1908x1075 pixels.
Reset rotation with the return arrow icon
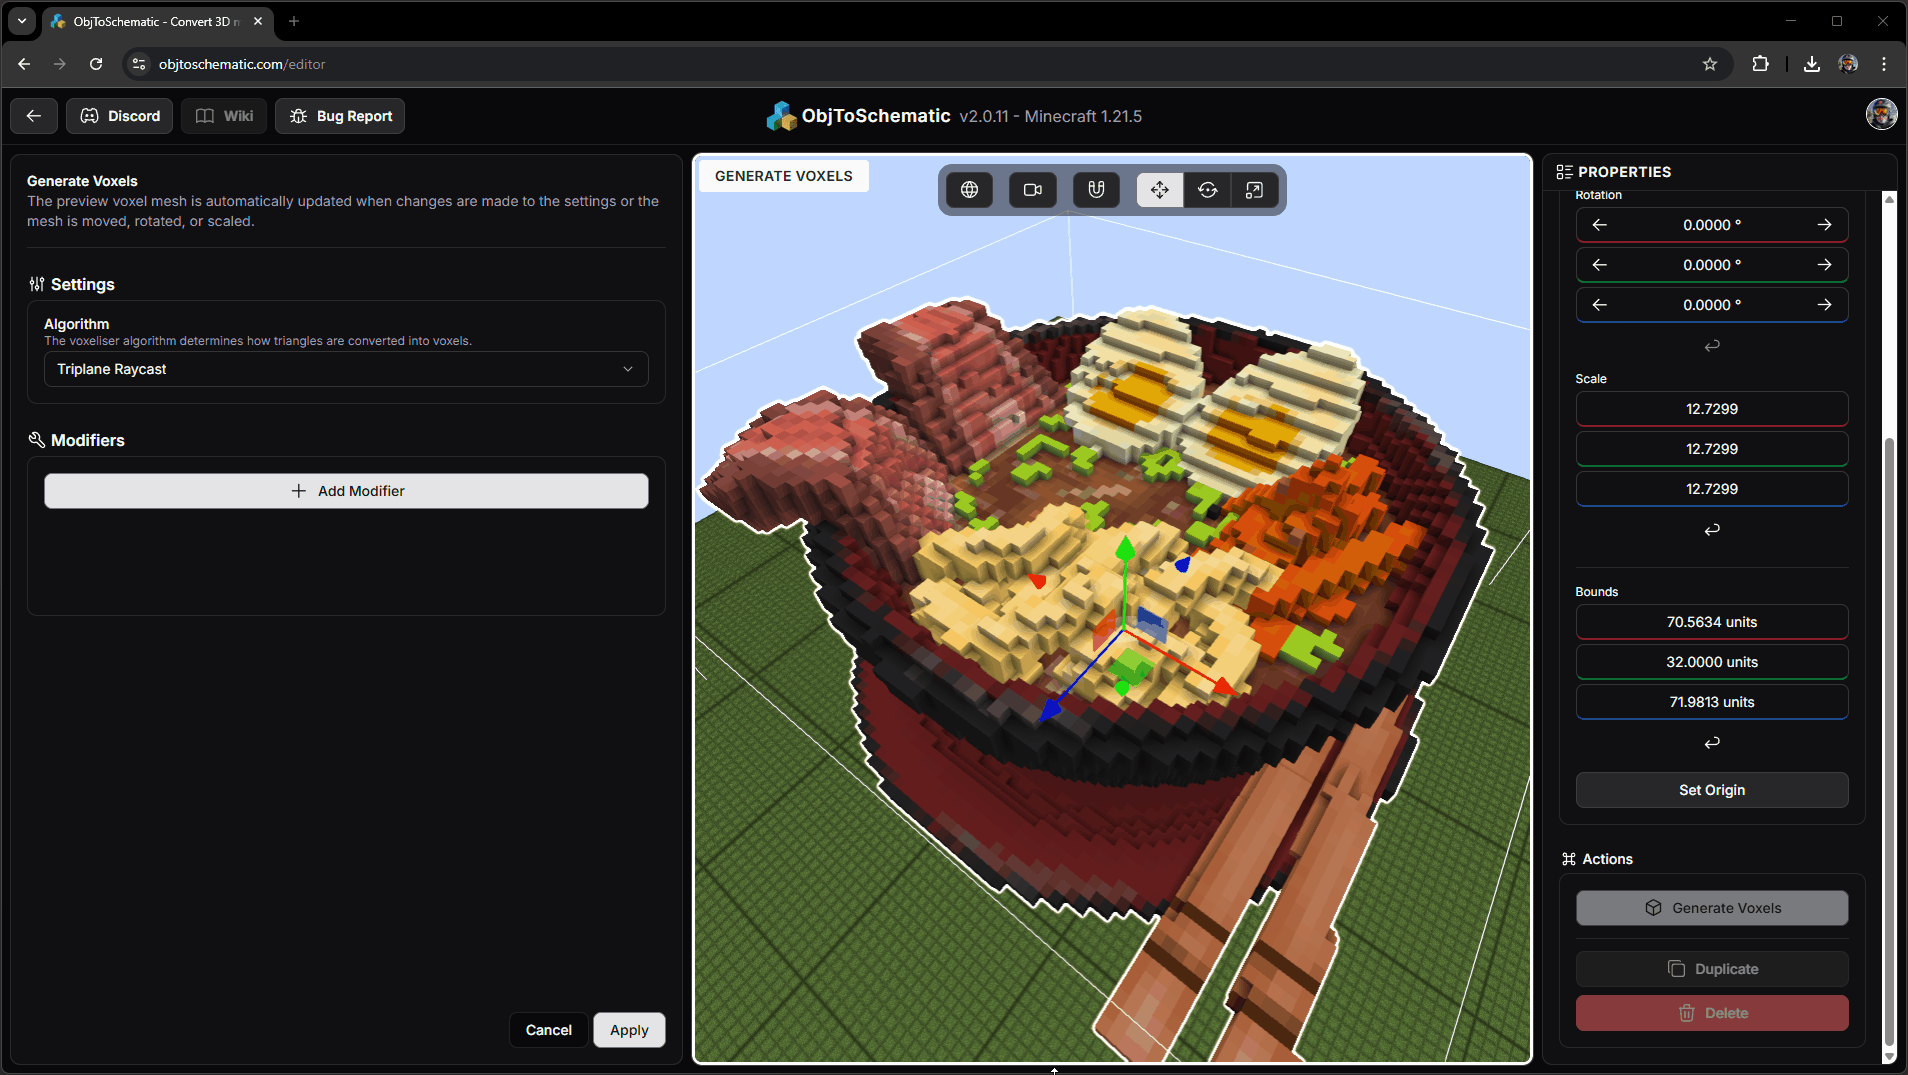tap(1712, 345)
